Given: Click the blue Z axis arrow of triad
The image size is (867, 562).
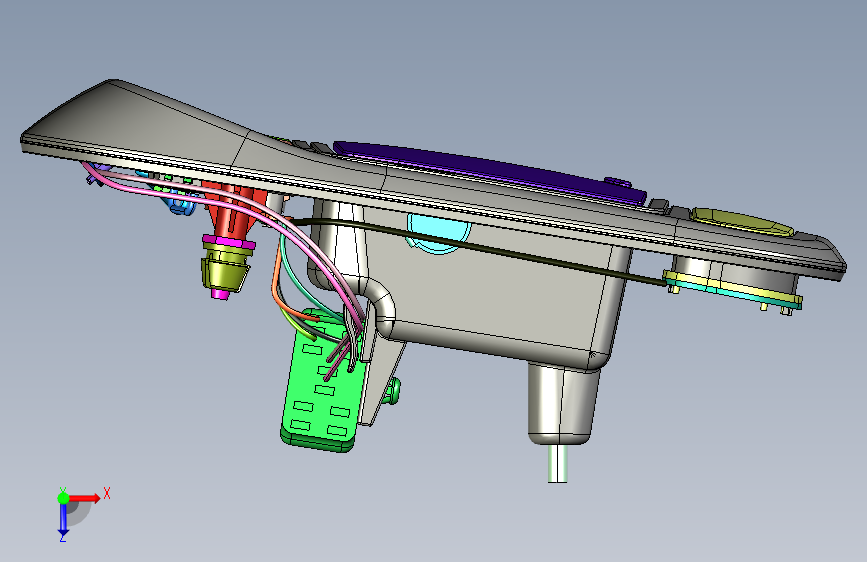Looking at the screenshot, I should (x=63, y=520).
